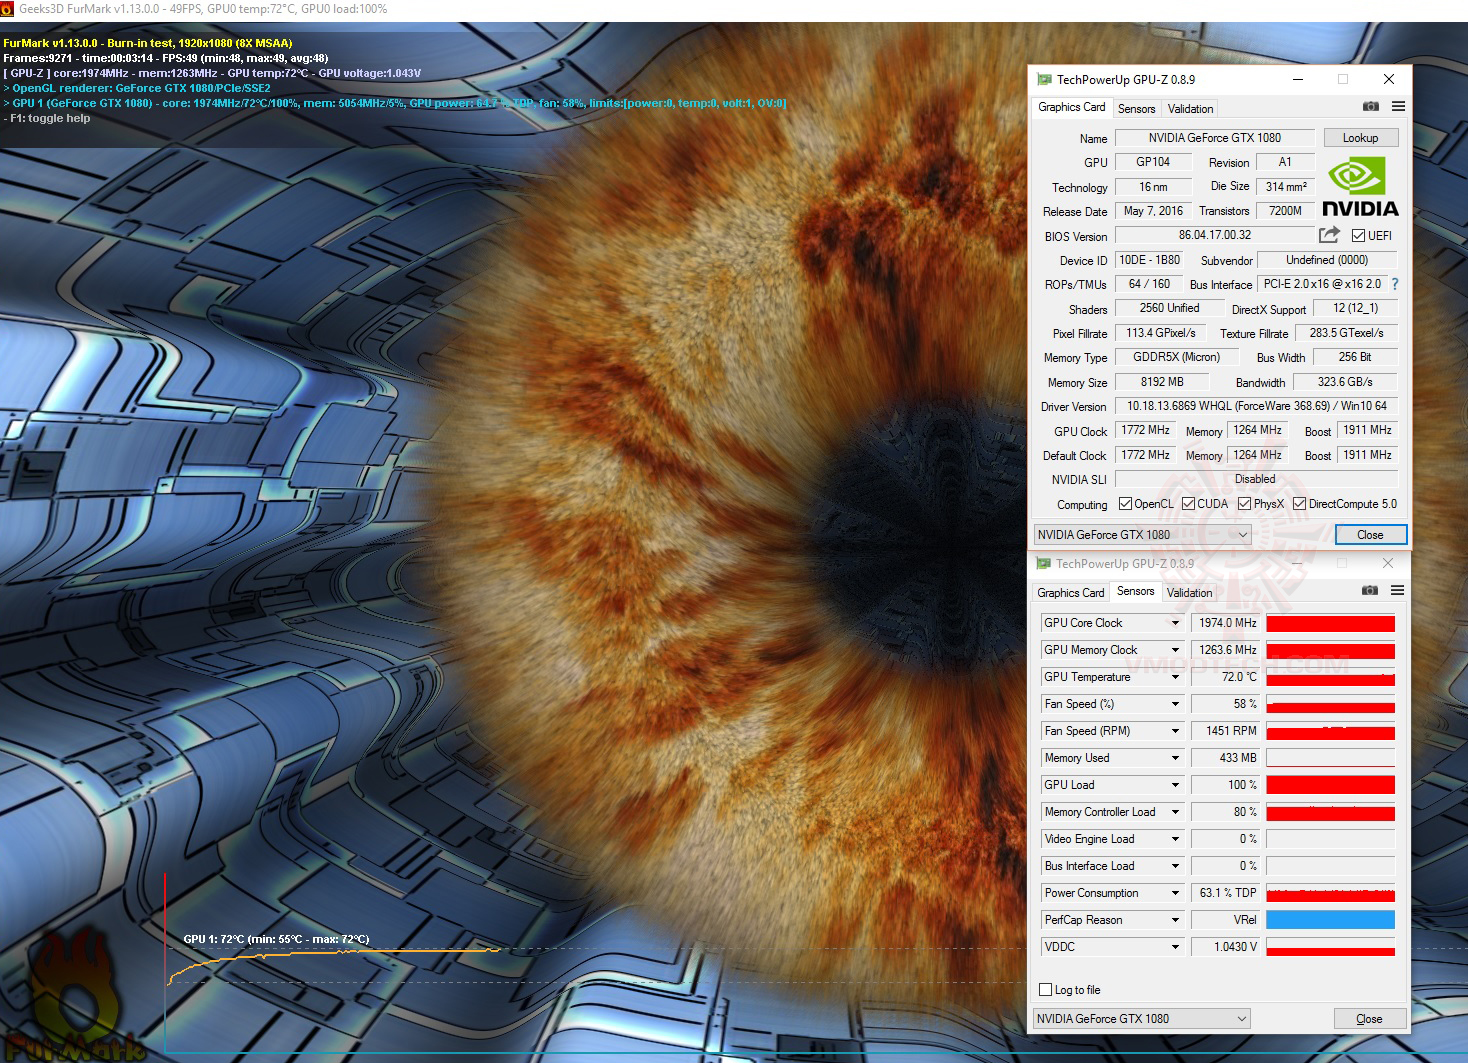Open the Fan Speed (%) sensor dropdown

pyautogui.click(x=1175, y=704)
